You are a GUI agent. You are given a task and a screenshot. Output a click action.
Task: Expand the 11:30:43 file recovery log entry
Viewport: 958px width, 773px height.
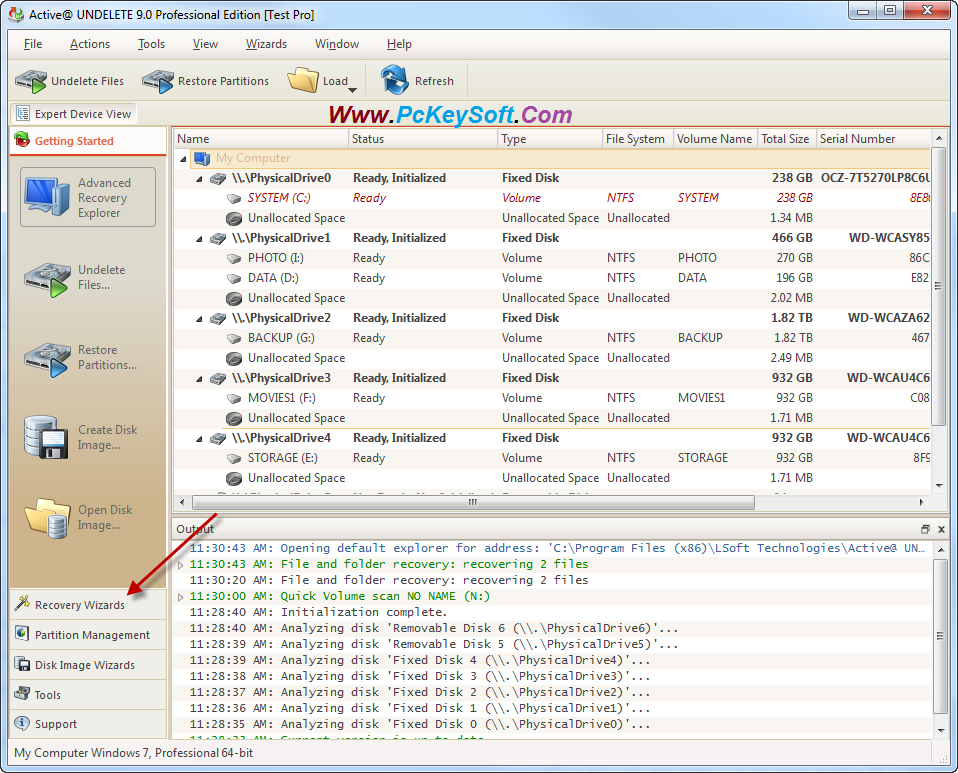(180, 565)
